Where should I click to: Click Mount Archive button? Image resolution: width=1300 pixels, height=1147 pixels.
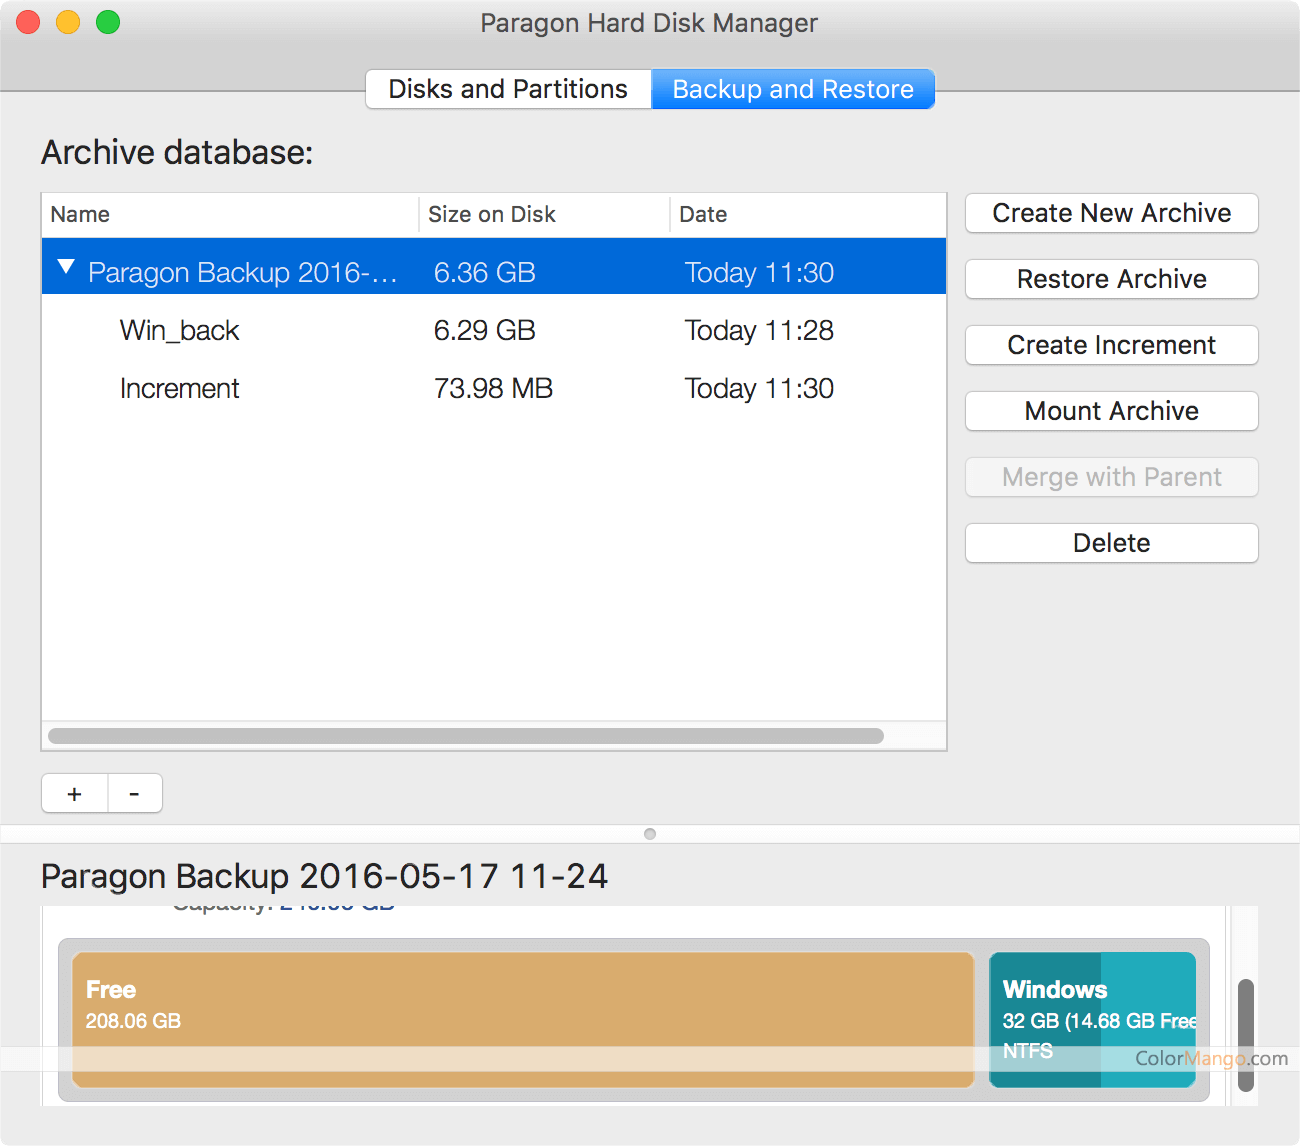[1111, 411]
